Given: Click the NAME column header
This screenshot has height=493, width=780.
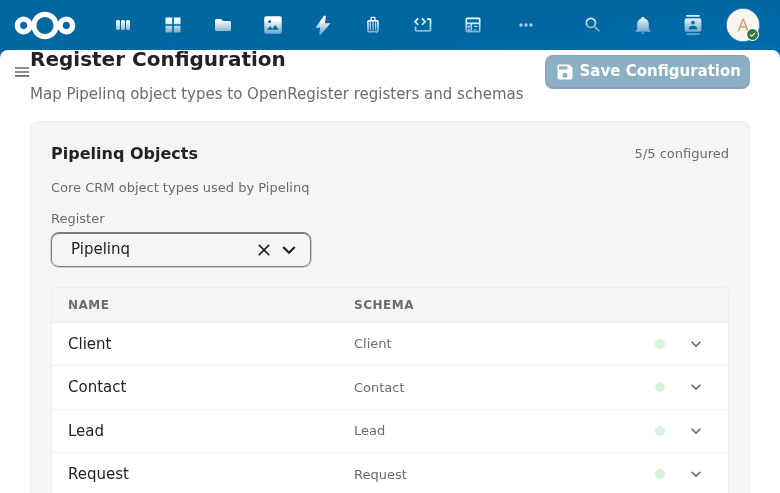Looking at the screenshot, I should point(89,304).
